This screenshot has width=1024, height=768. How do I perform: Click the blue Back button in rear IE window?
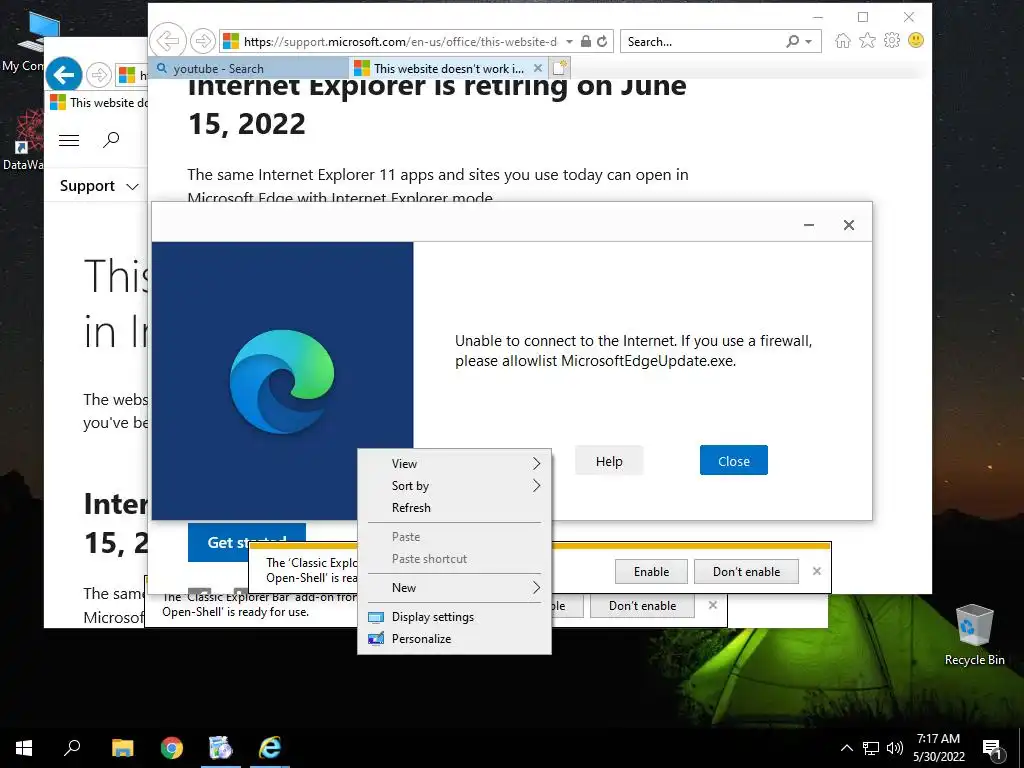(x=64, y=75)
